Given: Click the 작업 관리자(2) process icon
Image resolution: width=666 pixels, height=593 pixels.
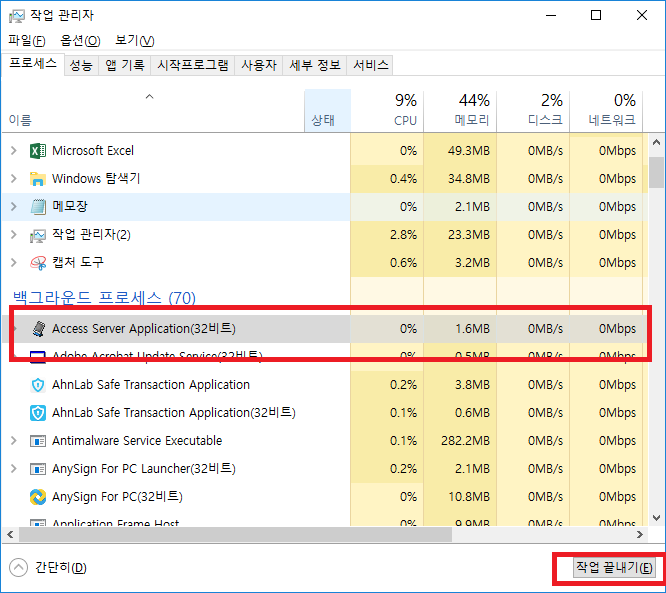Looking at the screenshot, I should pyautogui.click(x=38, y=235).
